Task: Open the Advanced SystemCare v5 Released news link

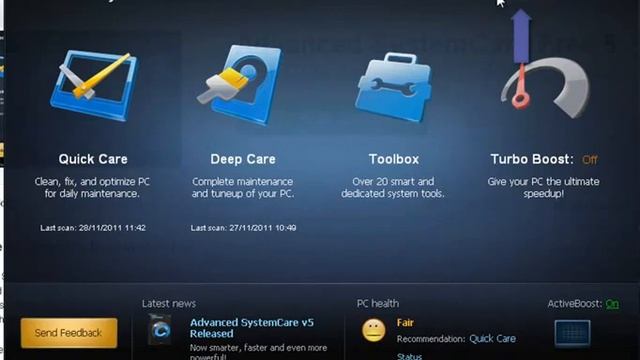Action: [x=252, y=328]
